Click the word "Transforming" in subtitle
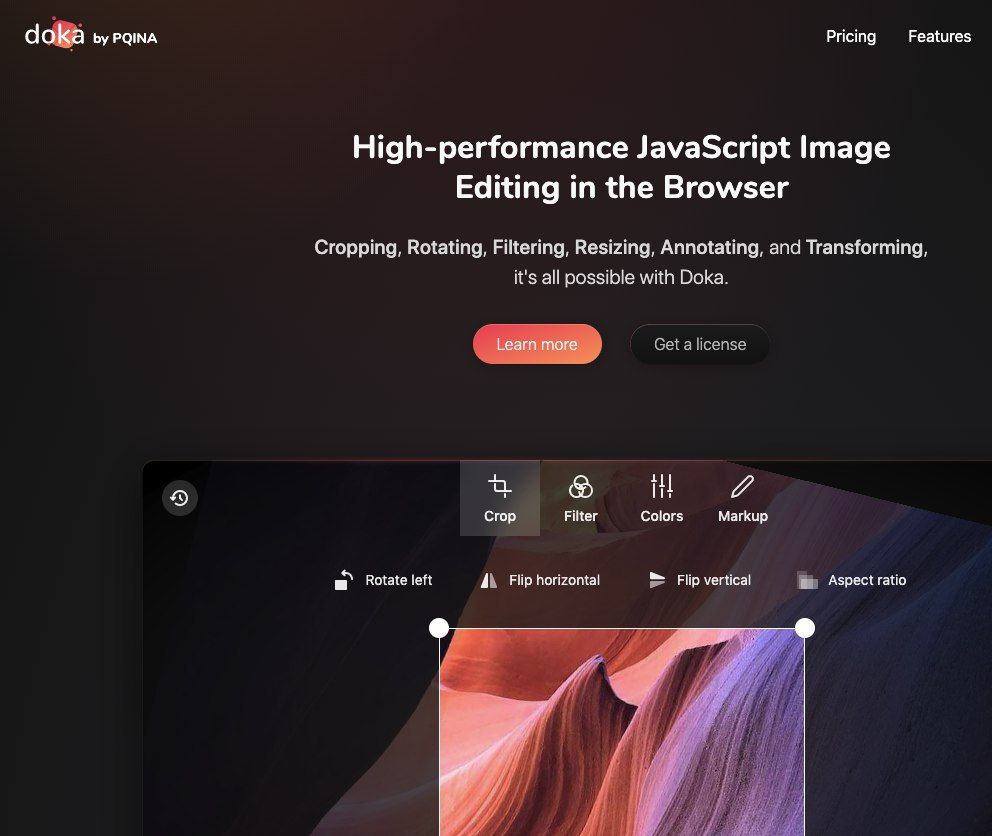This screenshot has width=992, height=836. pyautogui.click(x=864, y=247)
